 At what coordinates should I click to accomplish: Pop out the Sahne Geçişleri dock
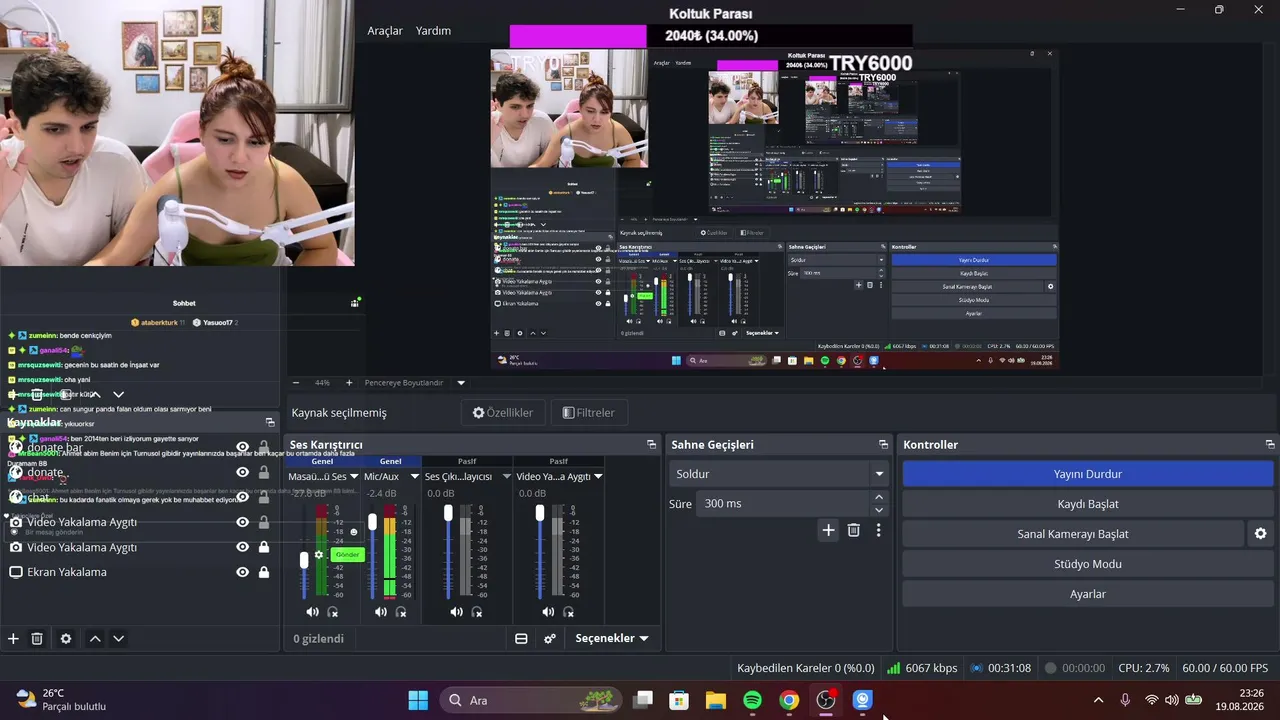tap(883, 444)
